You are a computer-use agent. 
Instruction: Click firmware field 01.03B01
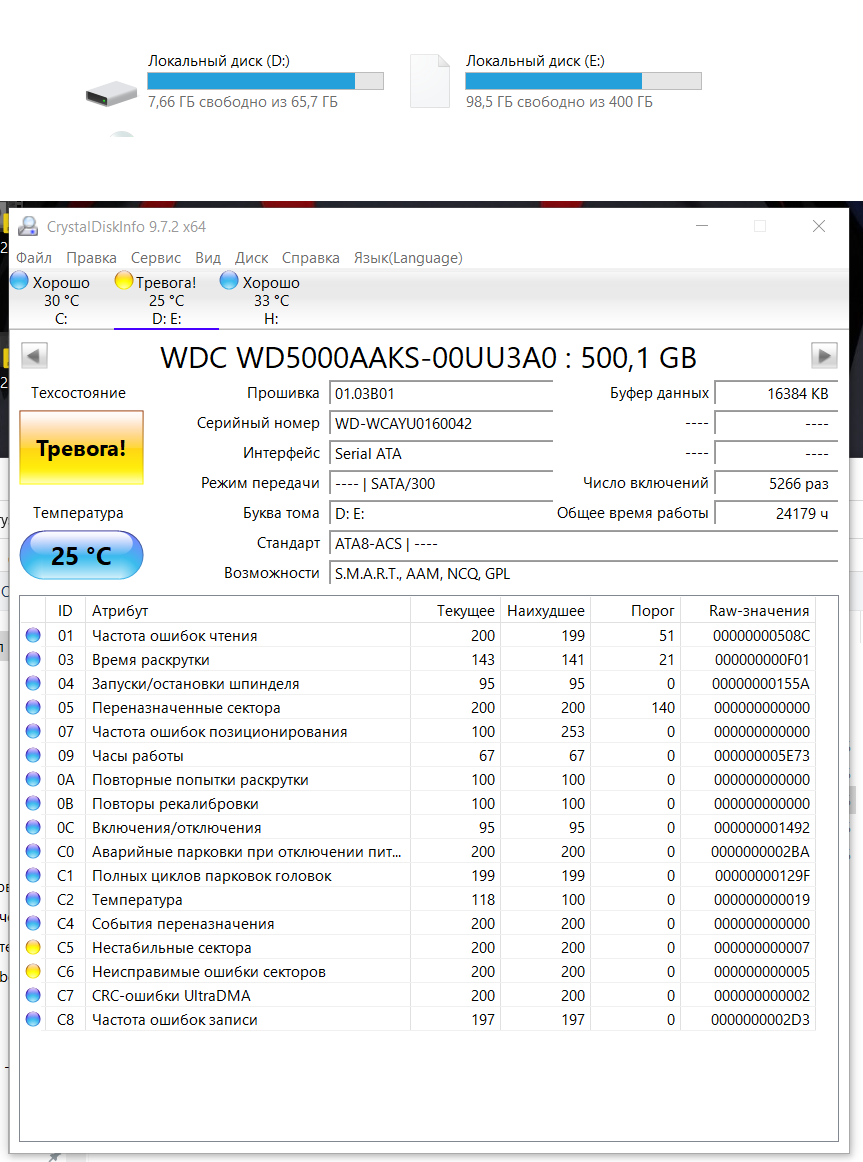tap(441, 394)
